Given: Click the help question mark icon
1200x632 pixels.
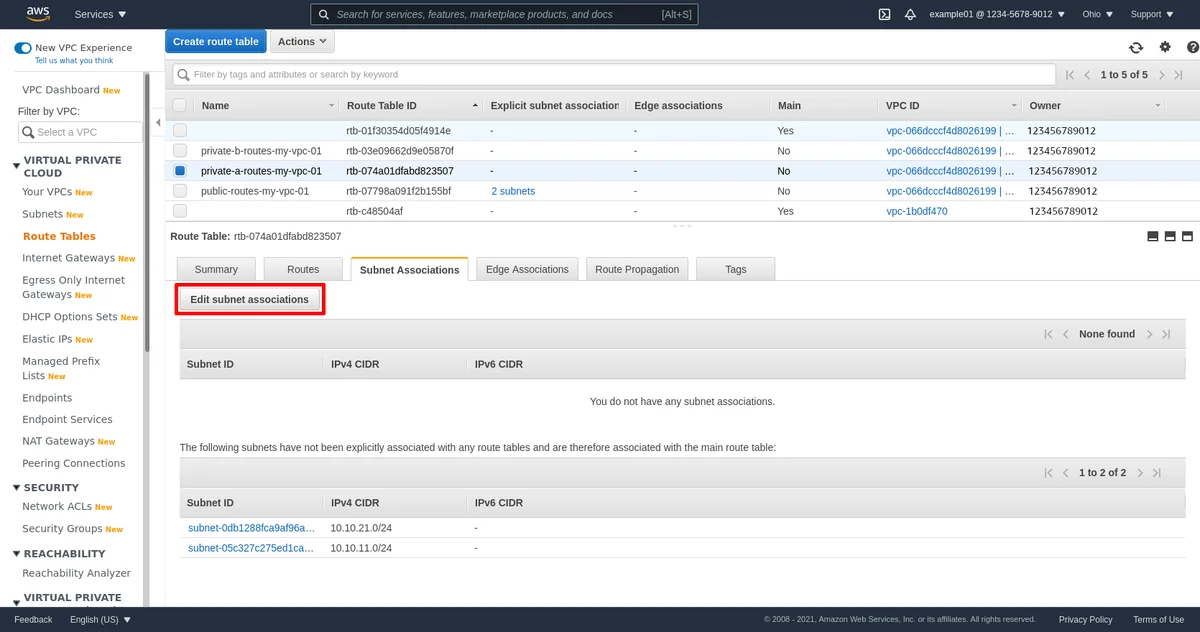Looking at the screenshot, I should pos(1191,47).
